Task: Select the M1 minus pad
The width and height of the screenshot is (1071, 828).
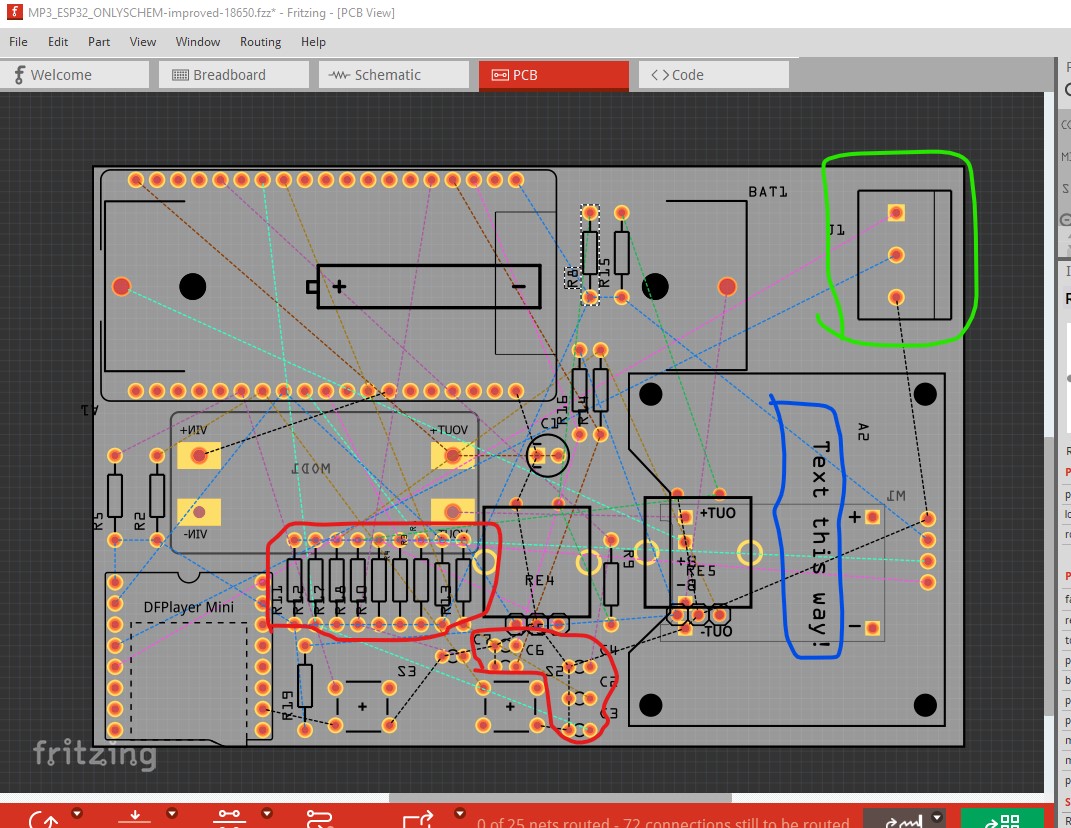Action: click(872, 628)
